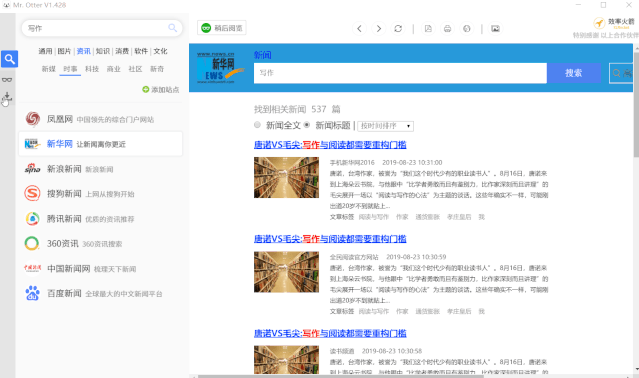This screenshot has height=378, width=639.
Task: Select 新华网 让新闻离你更近 site row
Action: coord(100,144)
